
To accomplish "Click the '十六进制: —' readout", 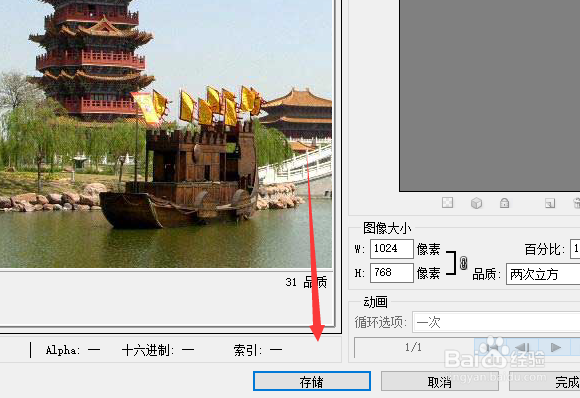I will click(x=158, y=350).
